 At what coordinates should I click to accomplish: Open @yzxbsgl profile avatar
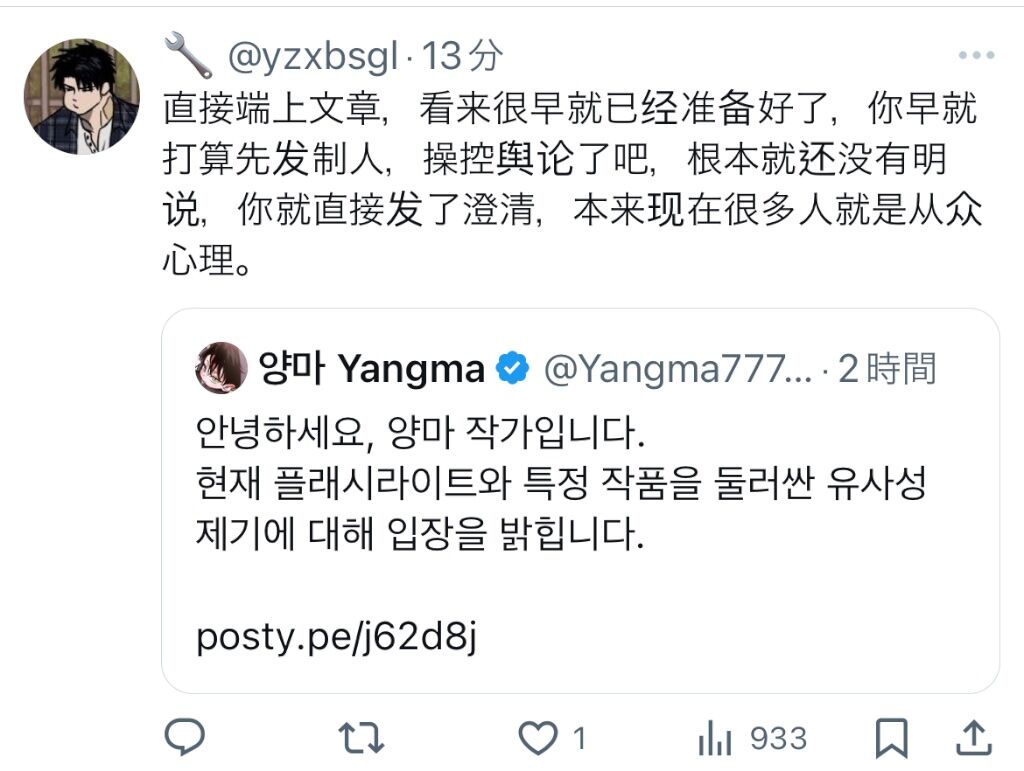point(82,97)
